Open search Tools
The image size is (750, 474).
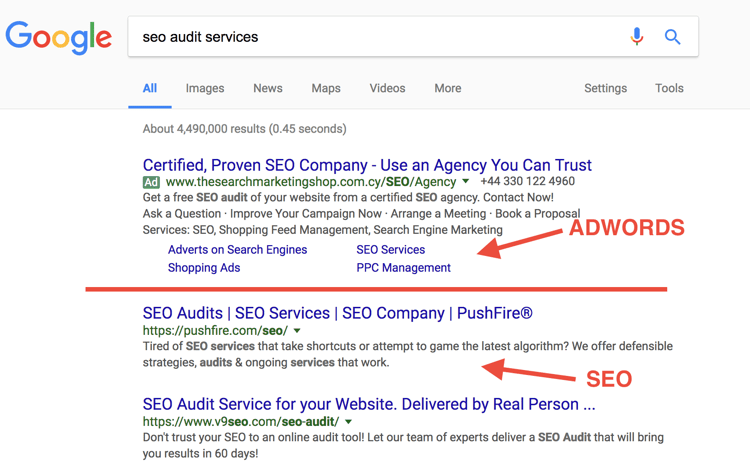pos(669,88)
